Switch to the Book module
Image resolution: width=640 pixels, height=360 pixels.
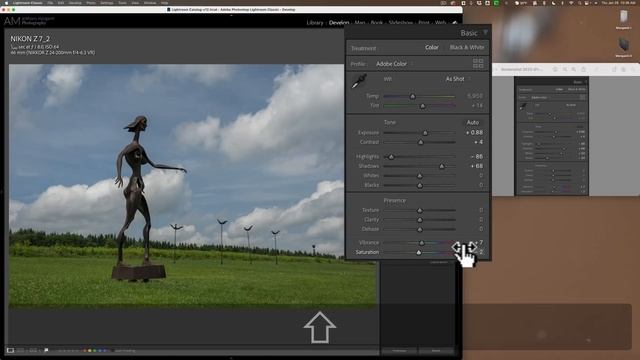pyautogui.click(x=377, y=23)
